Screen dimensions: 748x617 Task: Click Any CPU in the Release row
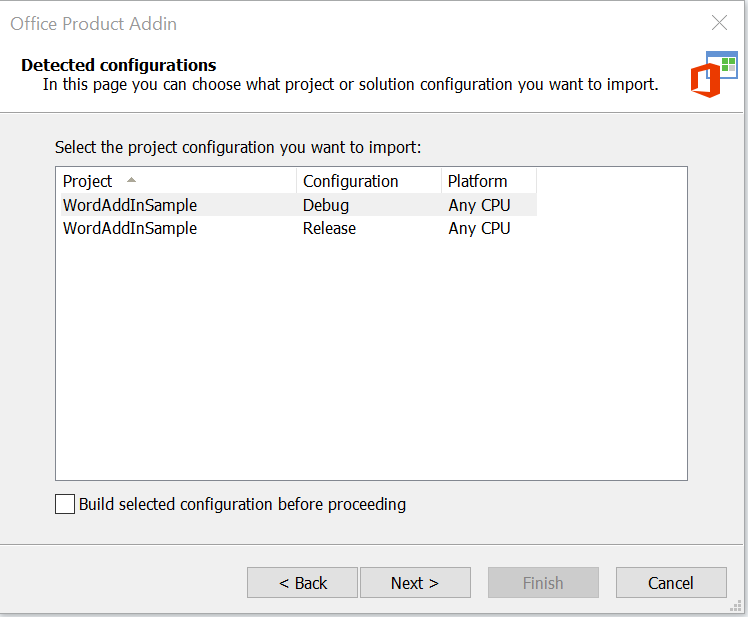coord(479,228)
